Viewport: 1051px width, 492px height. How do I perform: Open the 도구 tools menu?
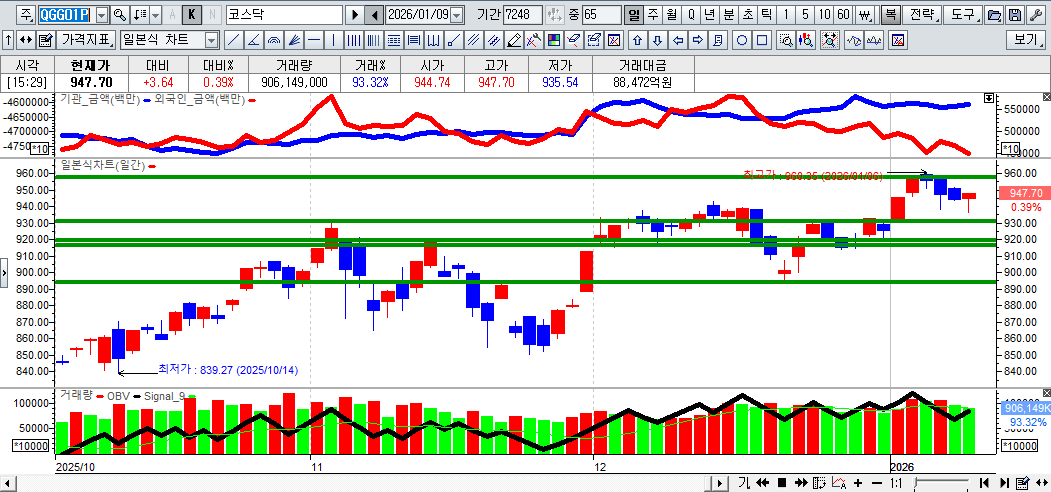tap(962, 15)
